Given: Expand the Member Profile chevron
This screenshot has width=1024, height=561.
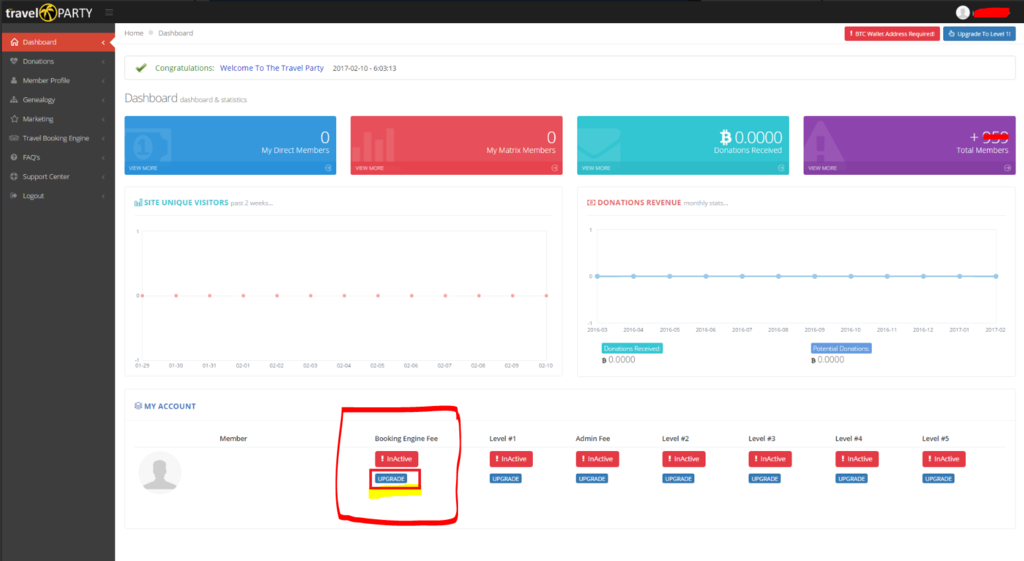Looking at the screenshot, I should [x=103, y=81].
